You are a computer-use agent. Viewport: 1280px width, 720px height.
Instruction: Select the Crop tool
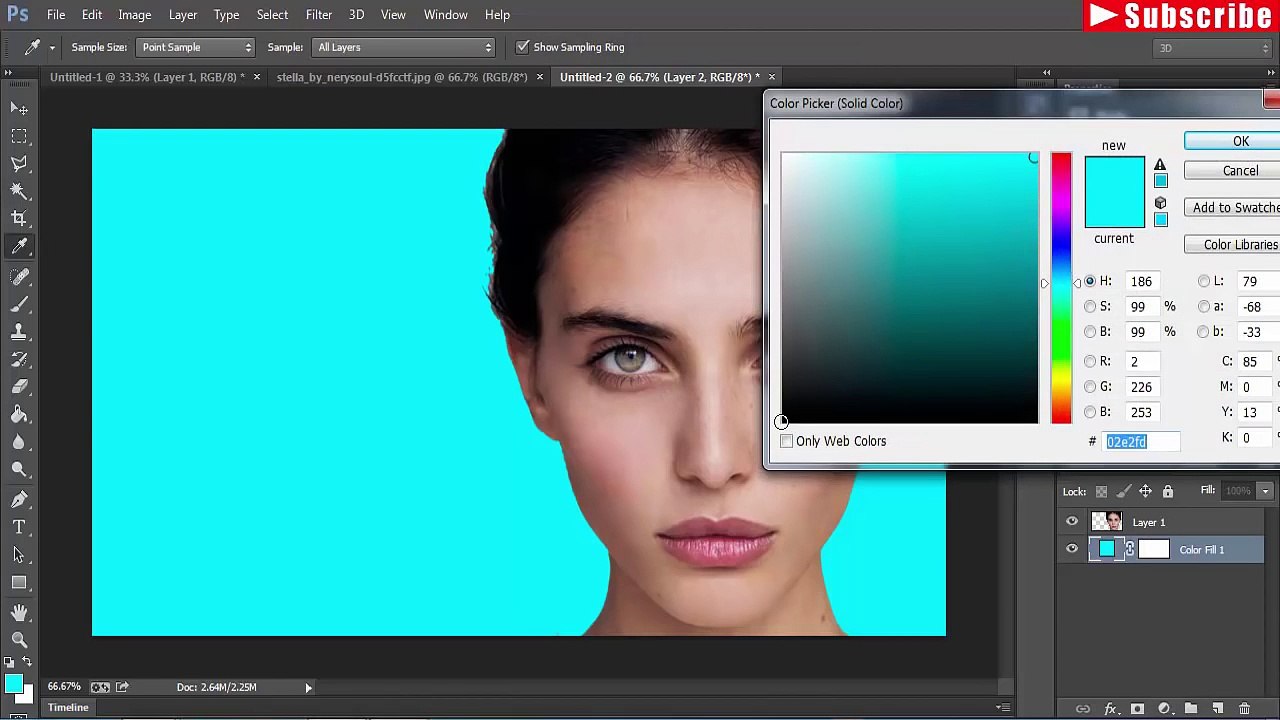coord(19,218)
